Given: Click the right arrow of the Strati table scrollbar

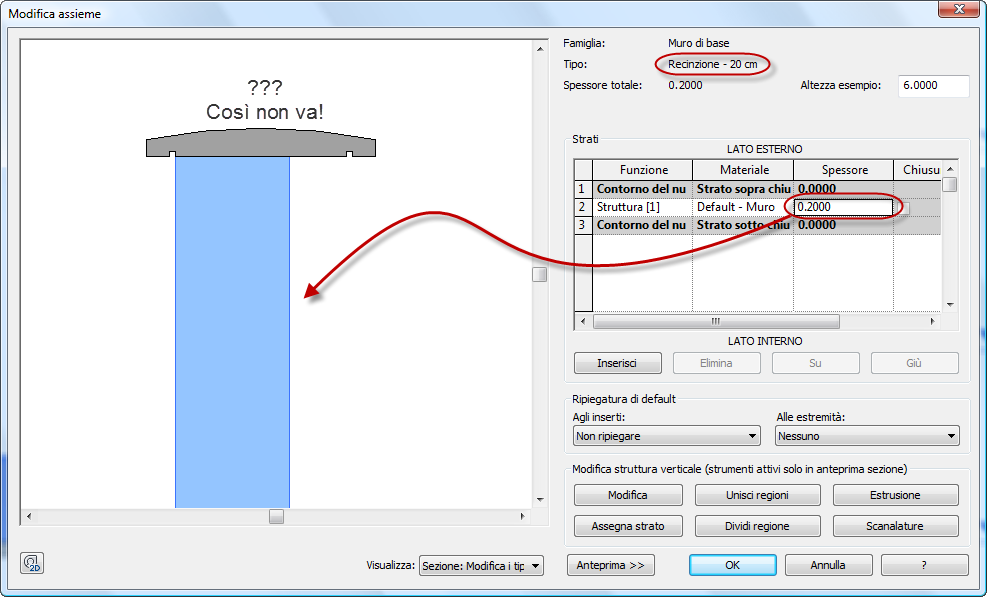Looking at the screenshot, I should coord(932,321).
